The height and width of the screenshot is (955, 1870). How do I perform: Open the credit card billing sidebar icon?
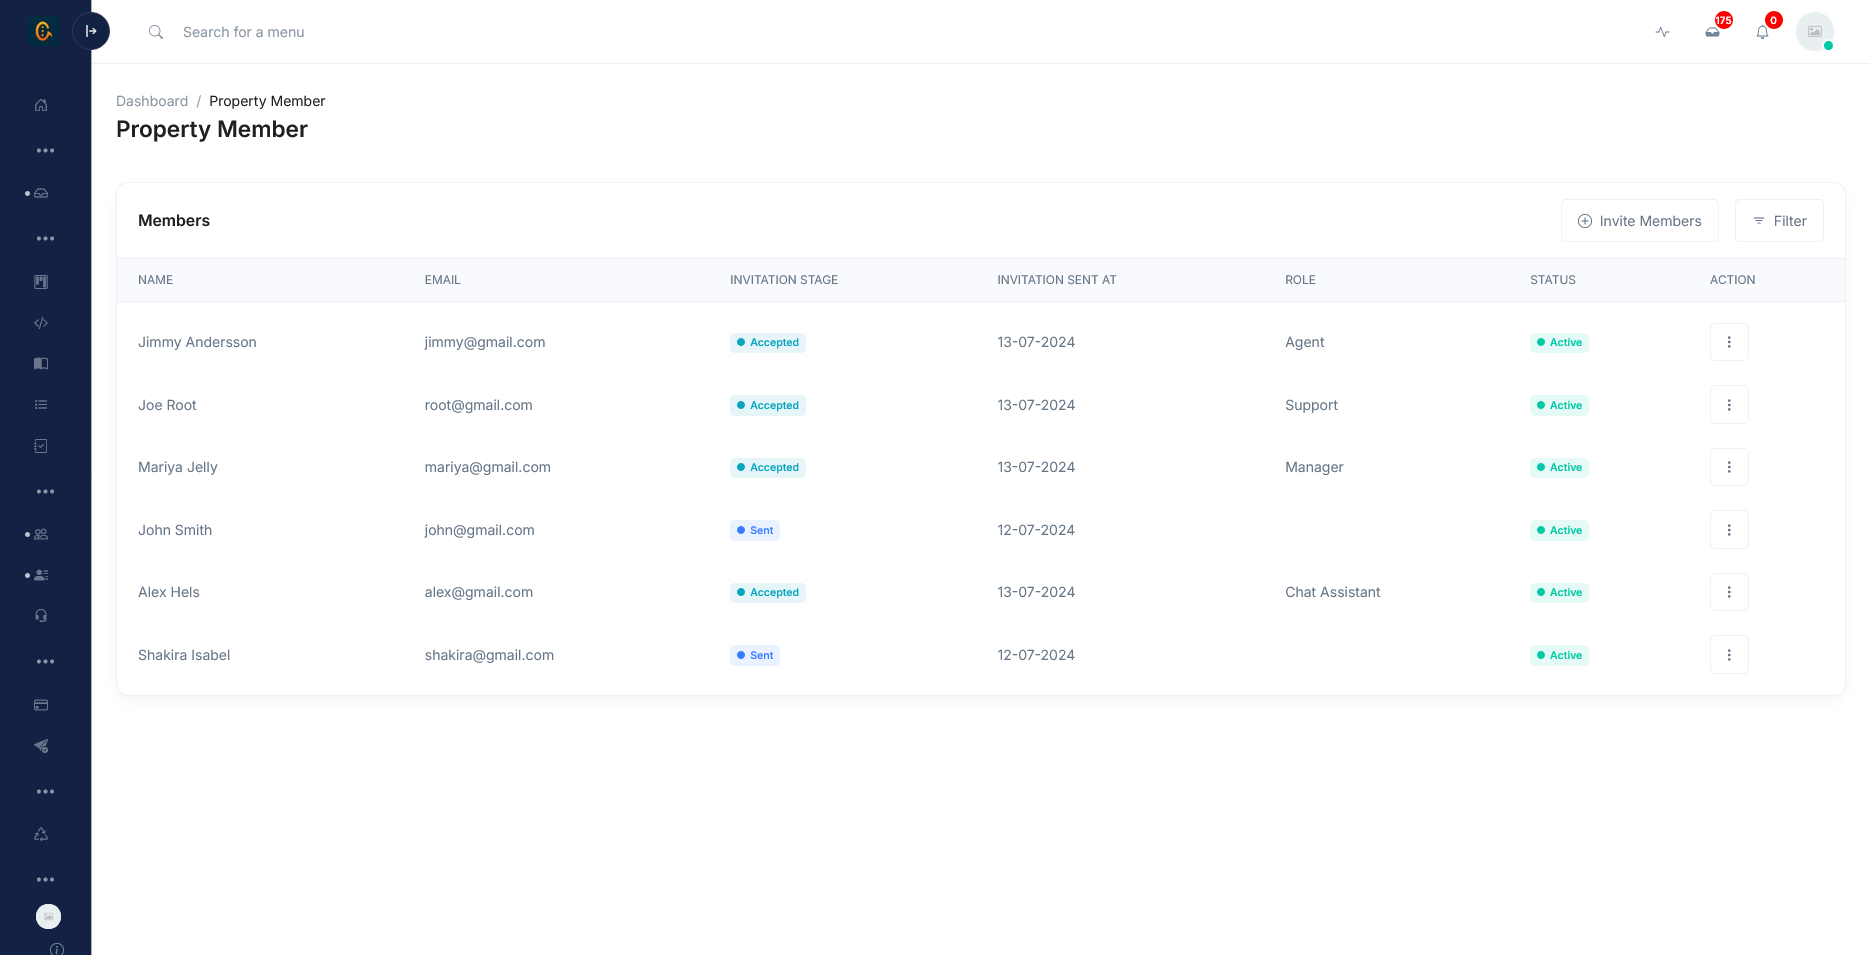(41, 705)
